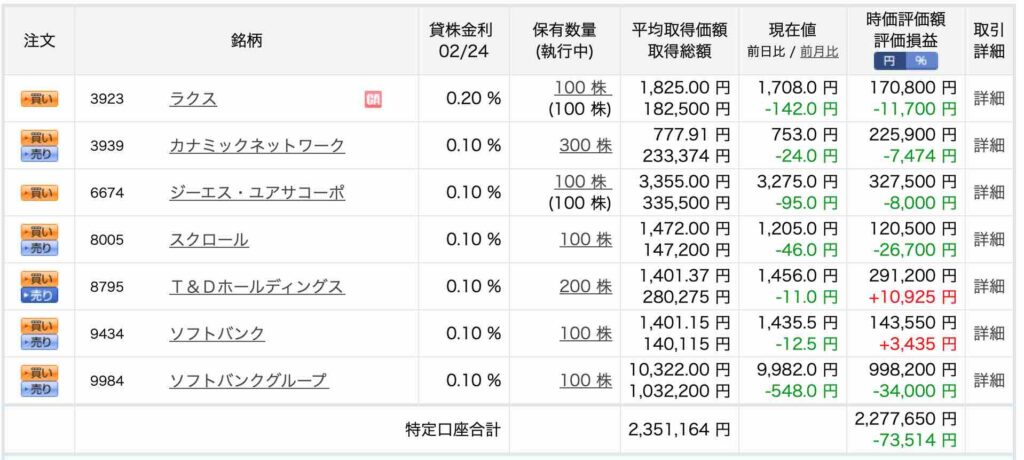Click the 買い button for ラクス
Image resolution: width=1024 pixels, height=460 pixels.
(x=40, y=99)
